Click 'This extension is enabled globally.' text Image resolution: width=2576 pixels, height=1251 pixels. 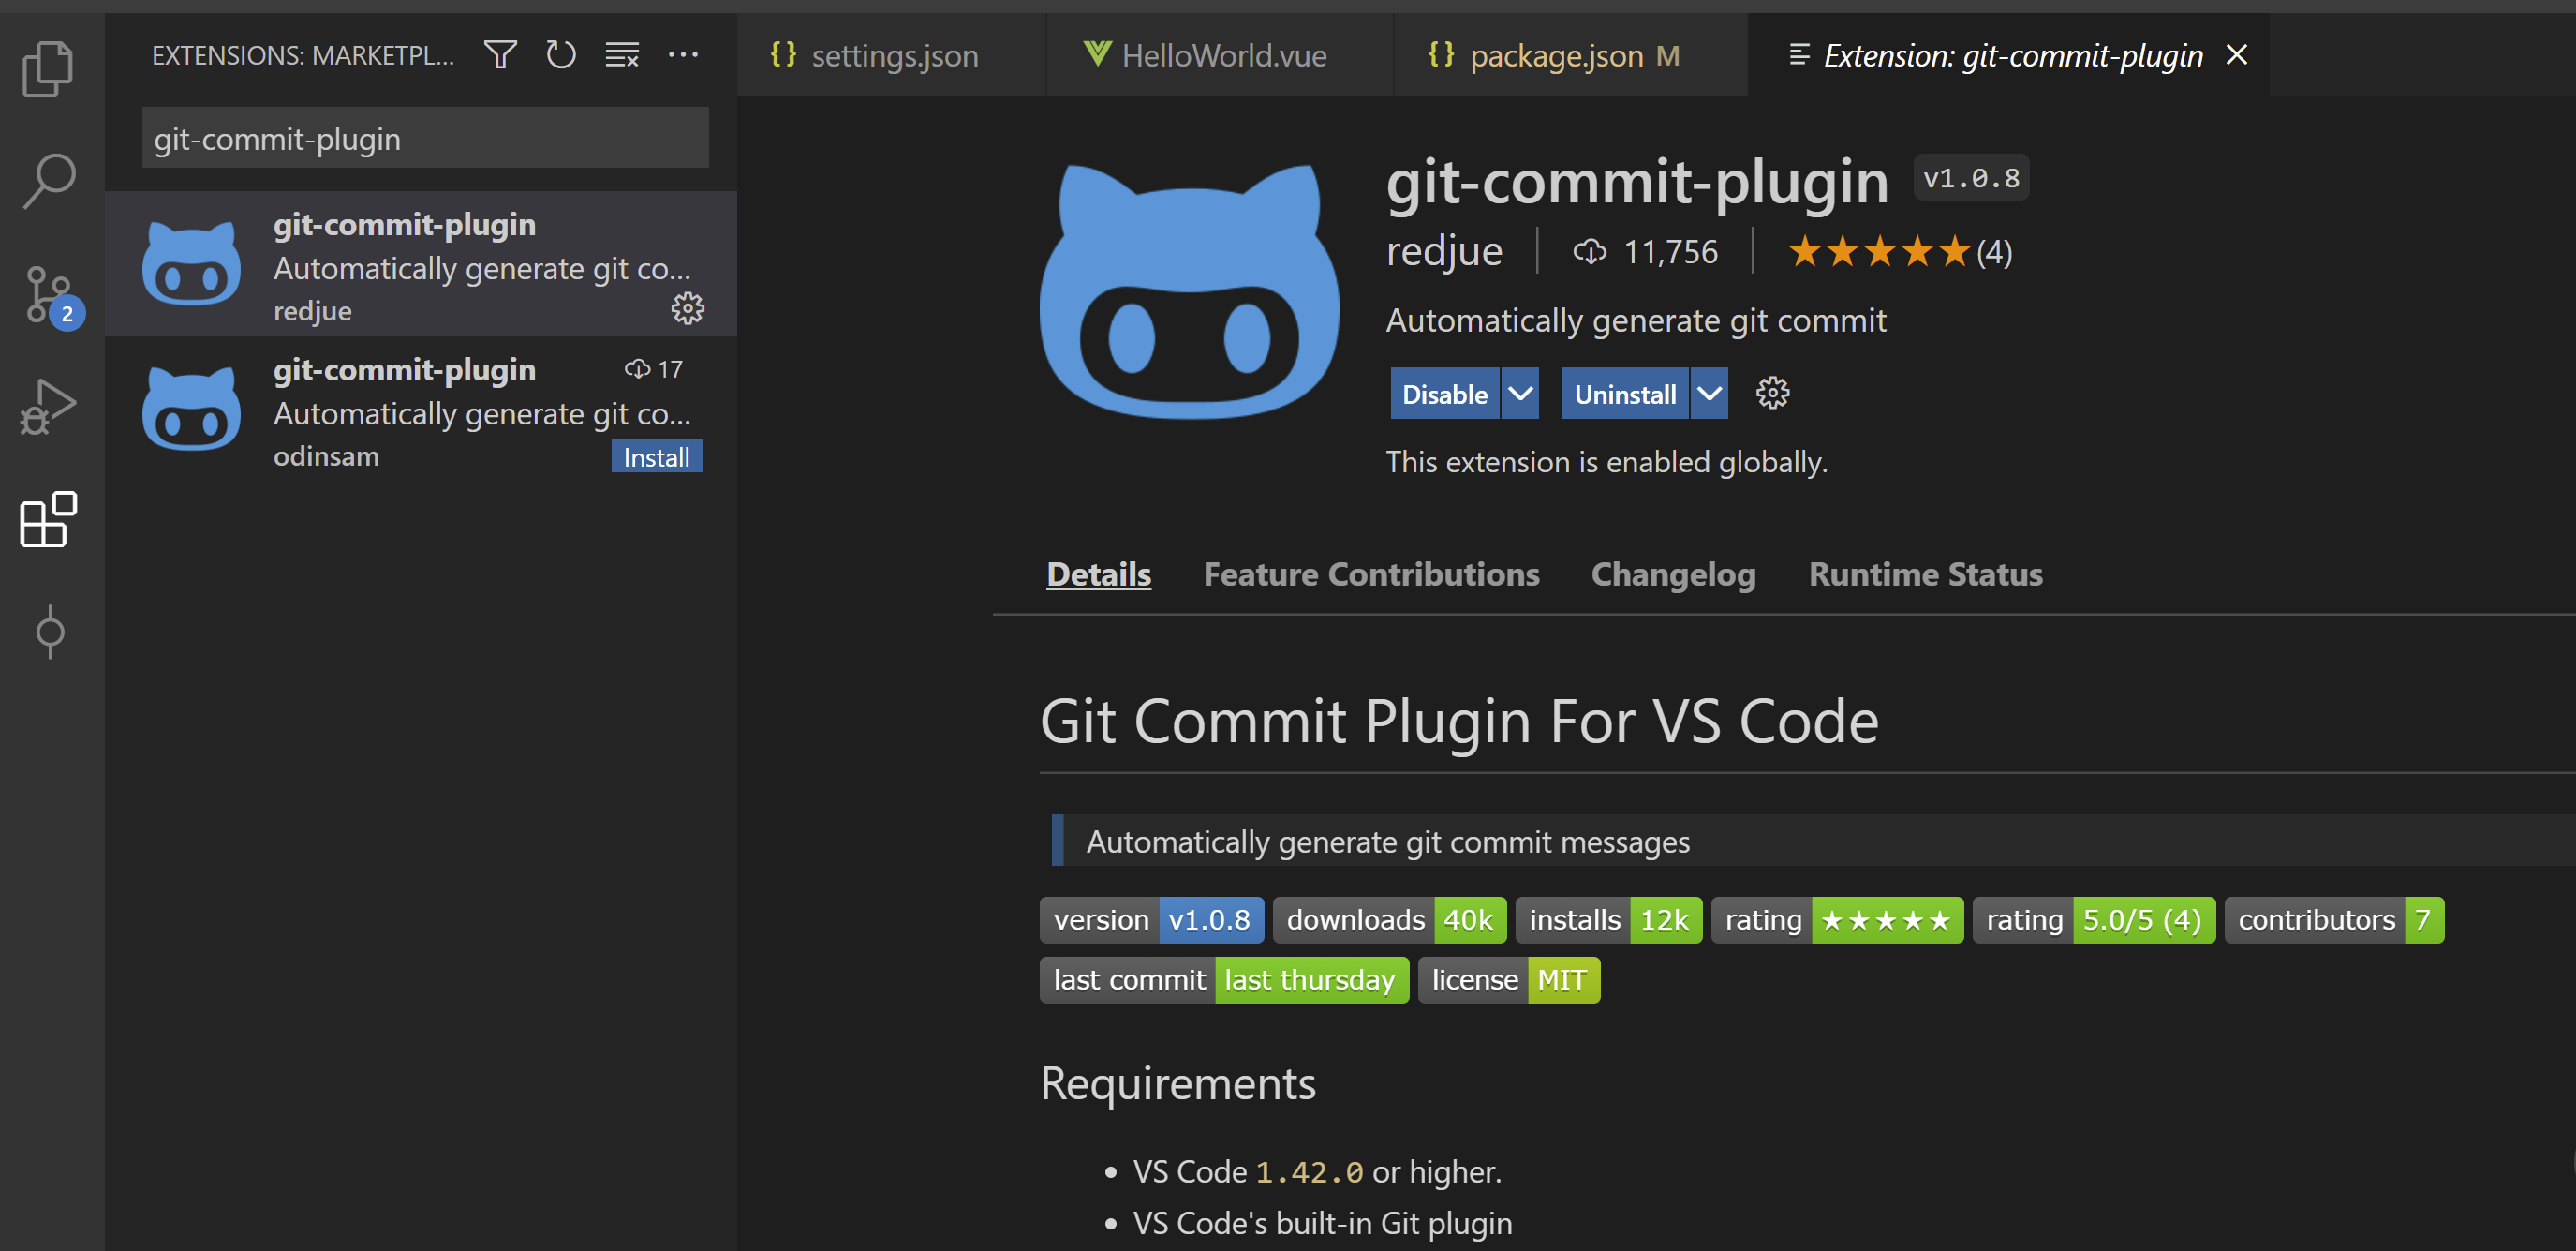[1606, 462]
